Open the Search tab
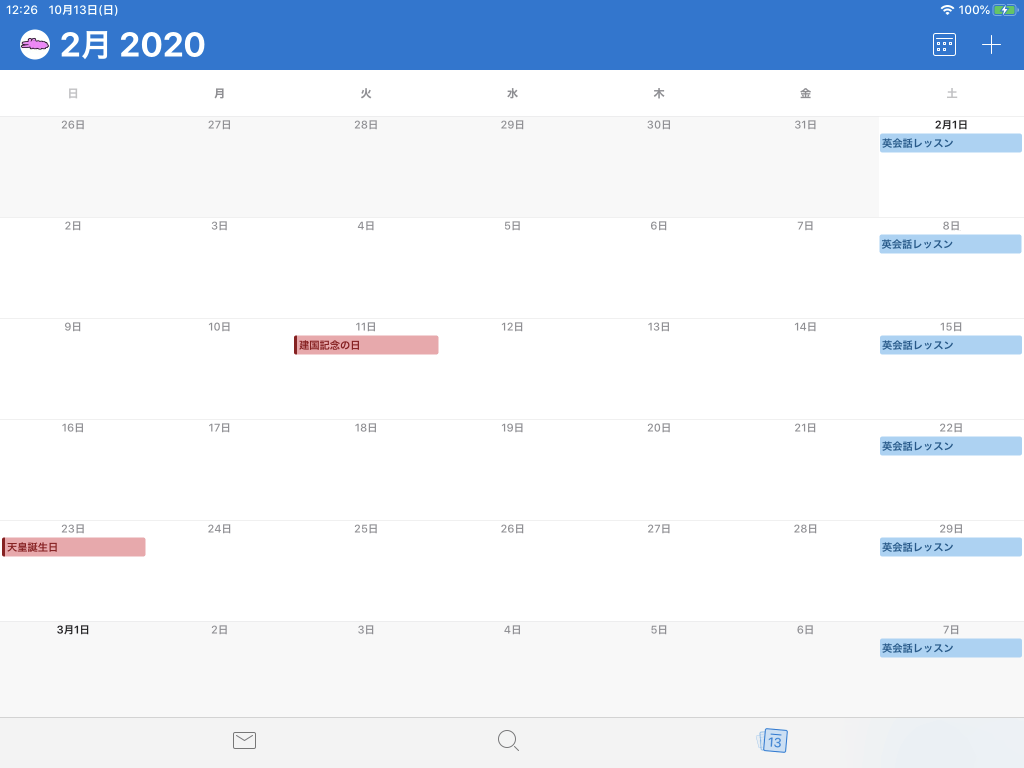The width and height of the screenshot is (1024, 768). (508, 740)
